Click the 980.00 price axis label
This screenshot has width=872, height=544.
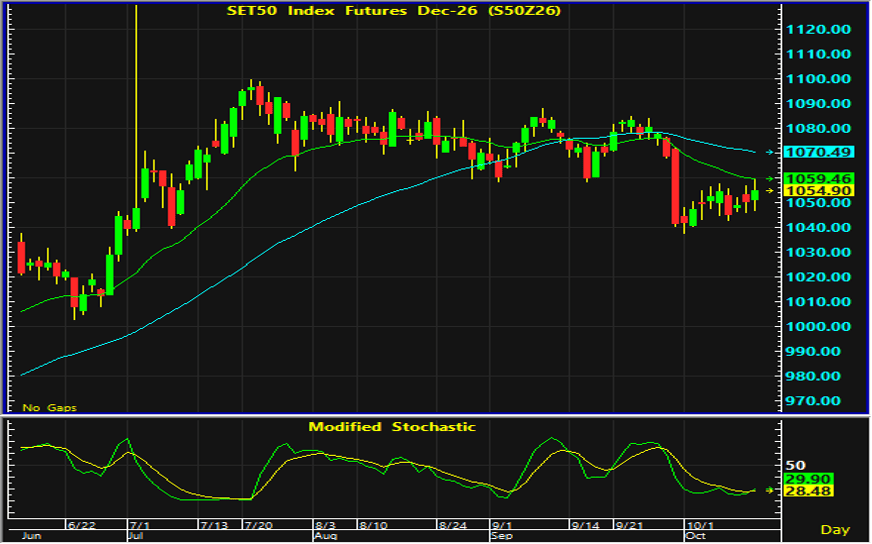tap(813, 376)
